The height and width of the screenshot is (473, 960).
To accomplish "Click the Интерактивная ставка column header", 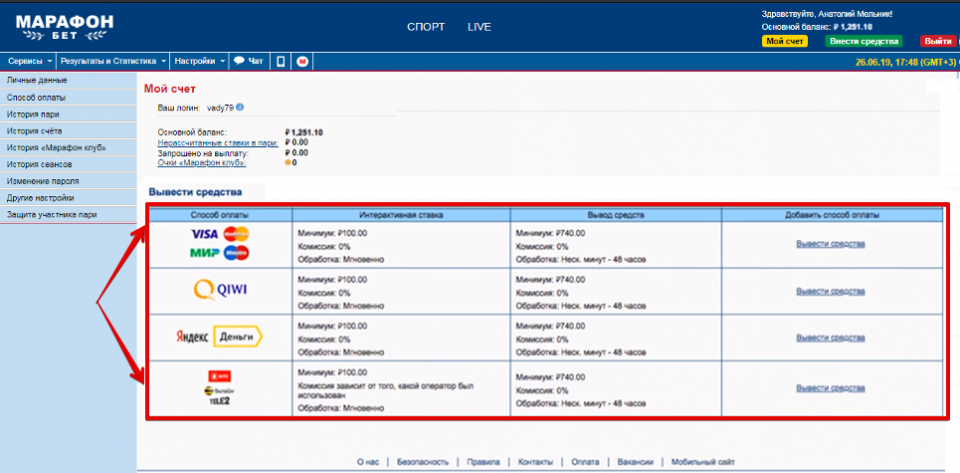I will pyautogui.click(x=402, y=215).
